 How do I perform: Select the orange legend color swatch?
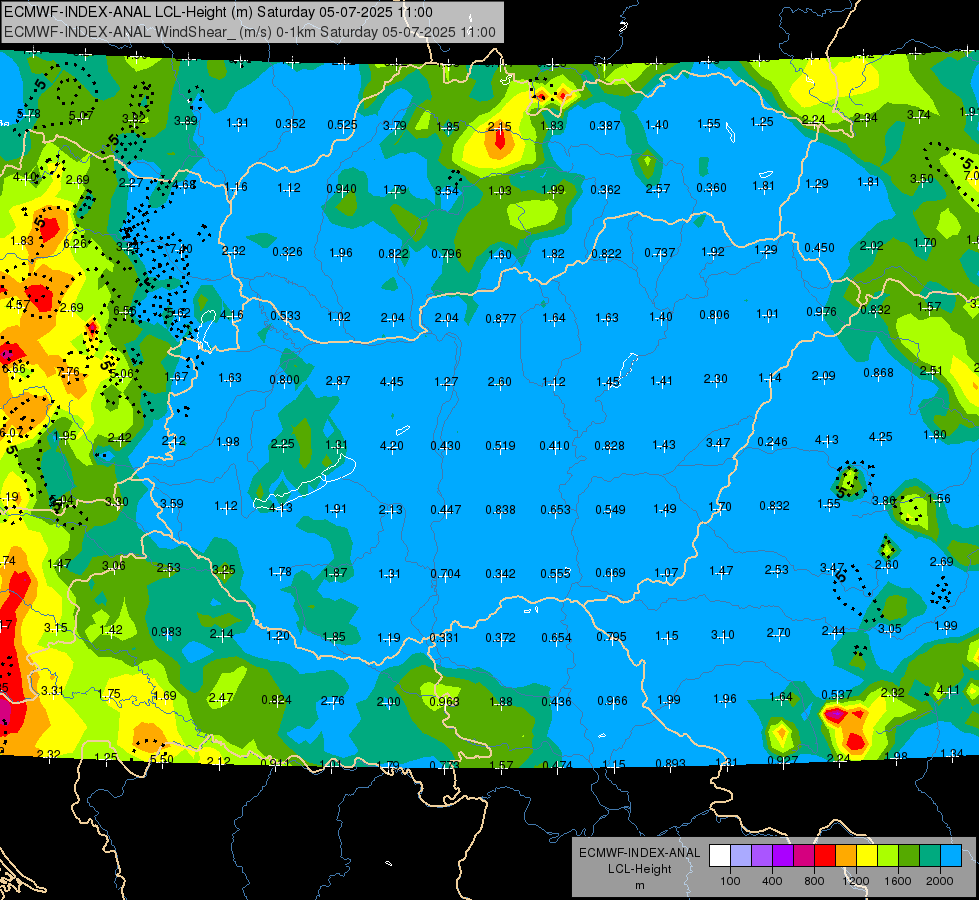(x=846, y=855)
